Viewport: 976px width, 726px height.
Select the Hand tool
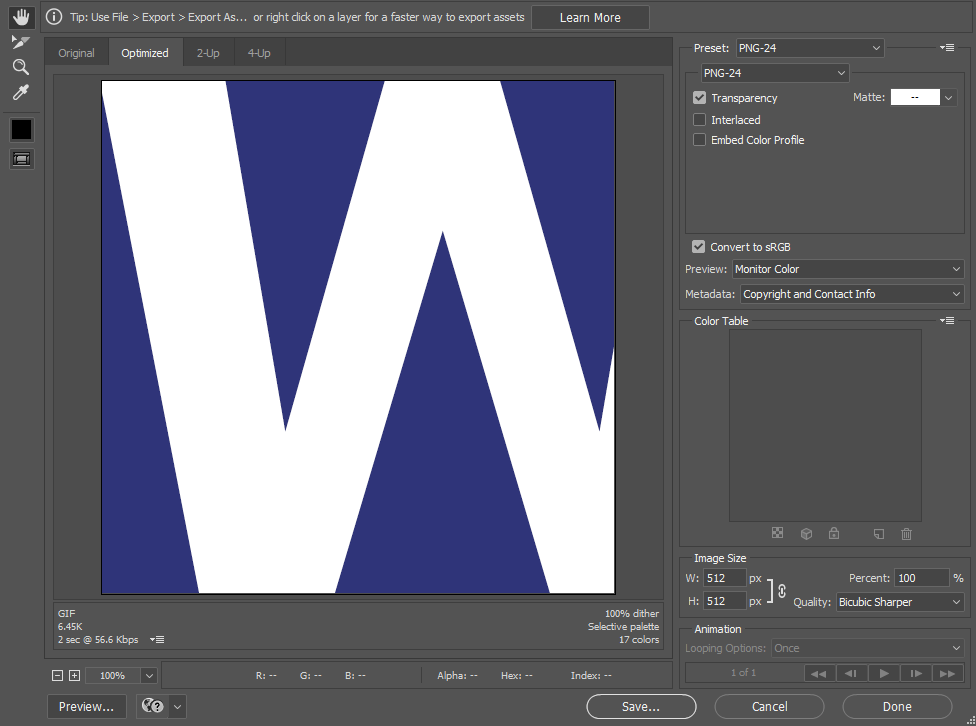click(21, 17)
